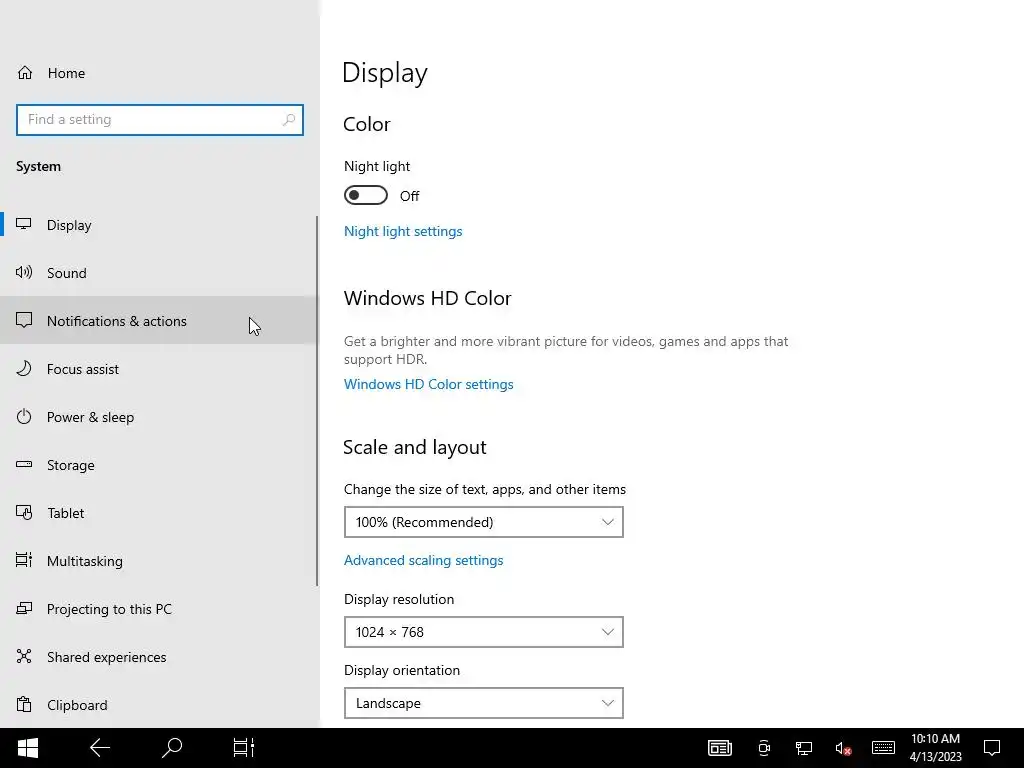Image resolution: width=1024 pixels, height=768 pixels.
Task: Click the Meet Now camera tray icon
Action: [764, 748]
